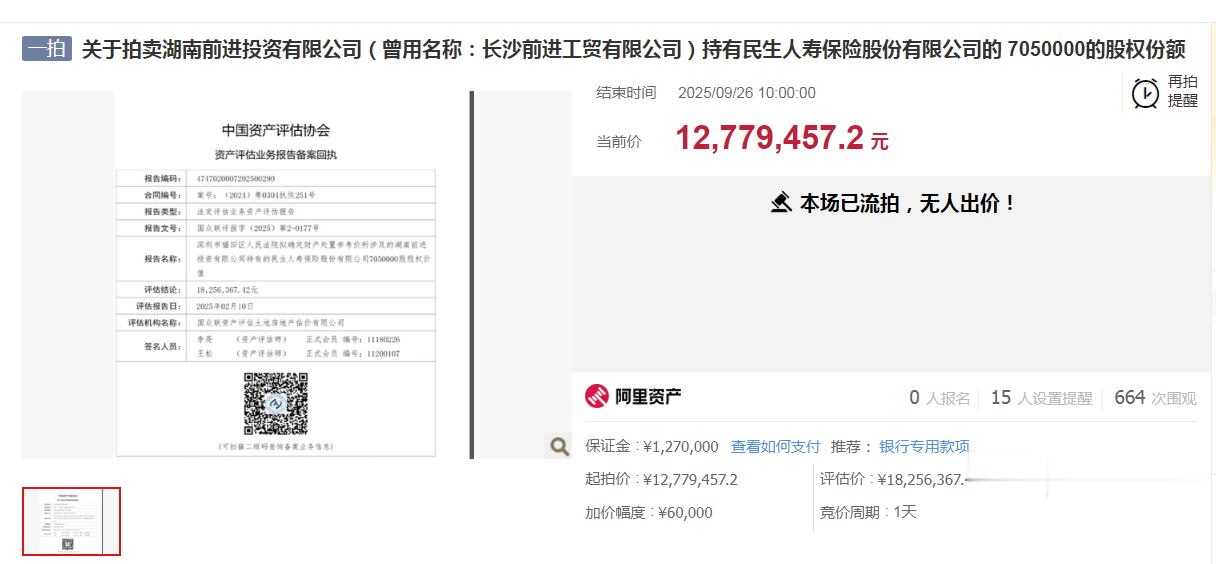Open the 查看如何支付 link

pos(775,447)
